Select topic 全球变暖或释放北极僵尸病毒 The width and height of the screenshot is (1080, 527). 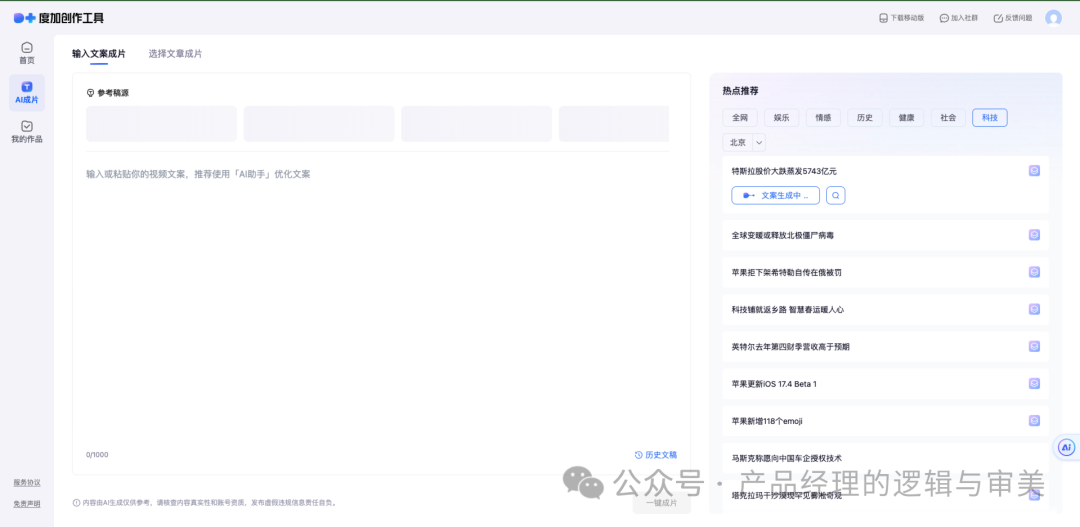pos(783,236)
